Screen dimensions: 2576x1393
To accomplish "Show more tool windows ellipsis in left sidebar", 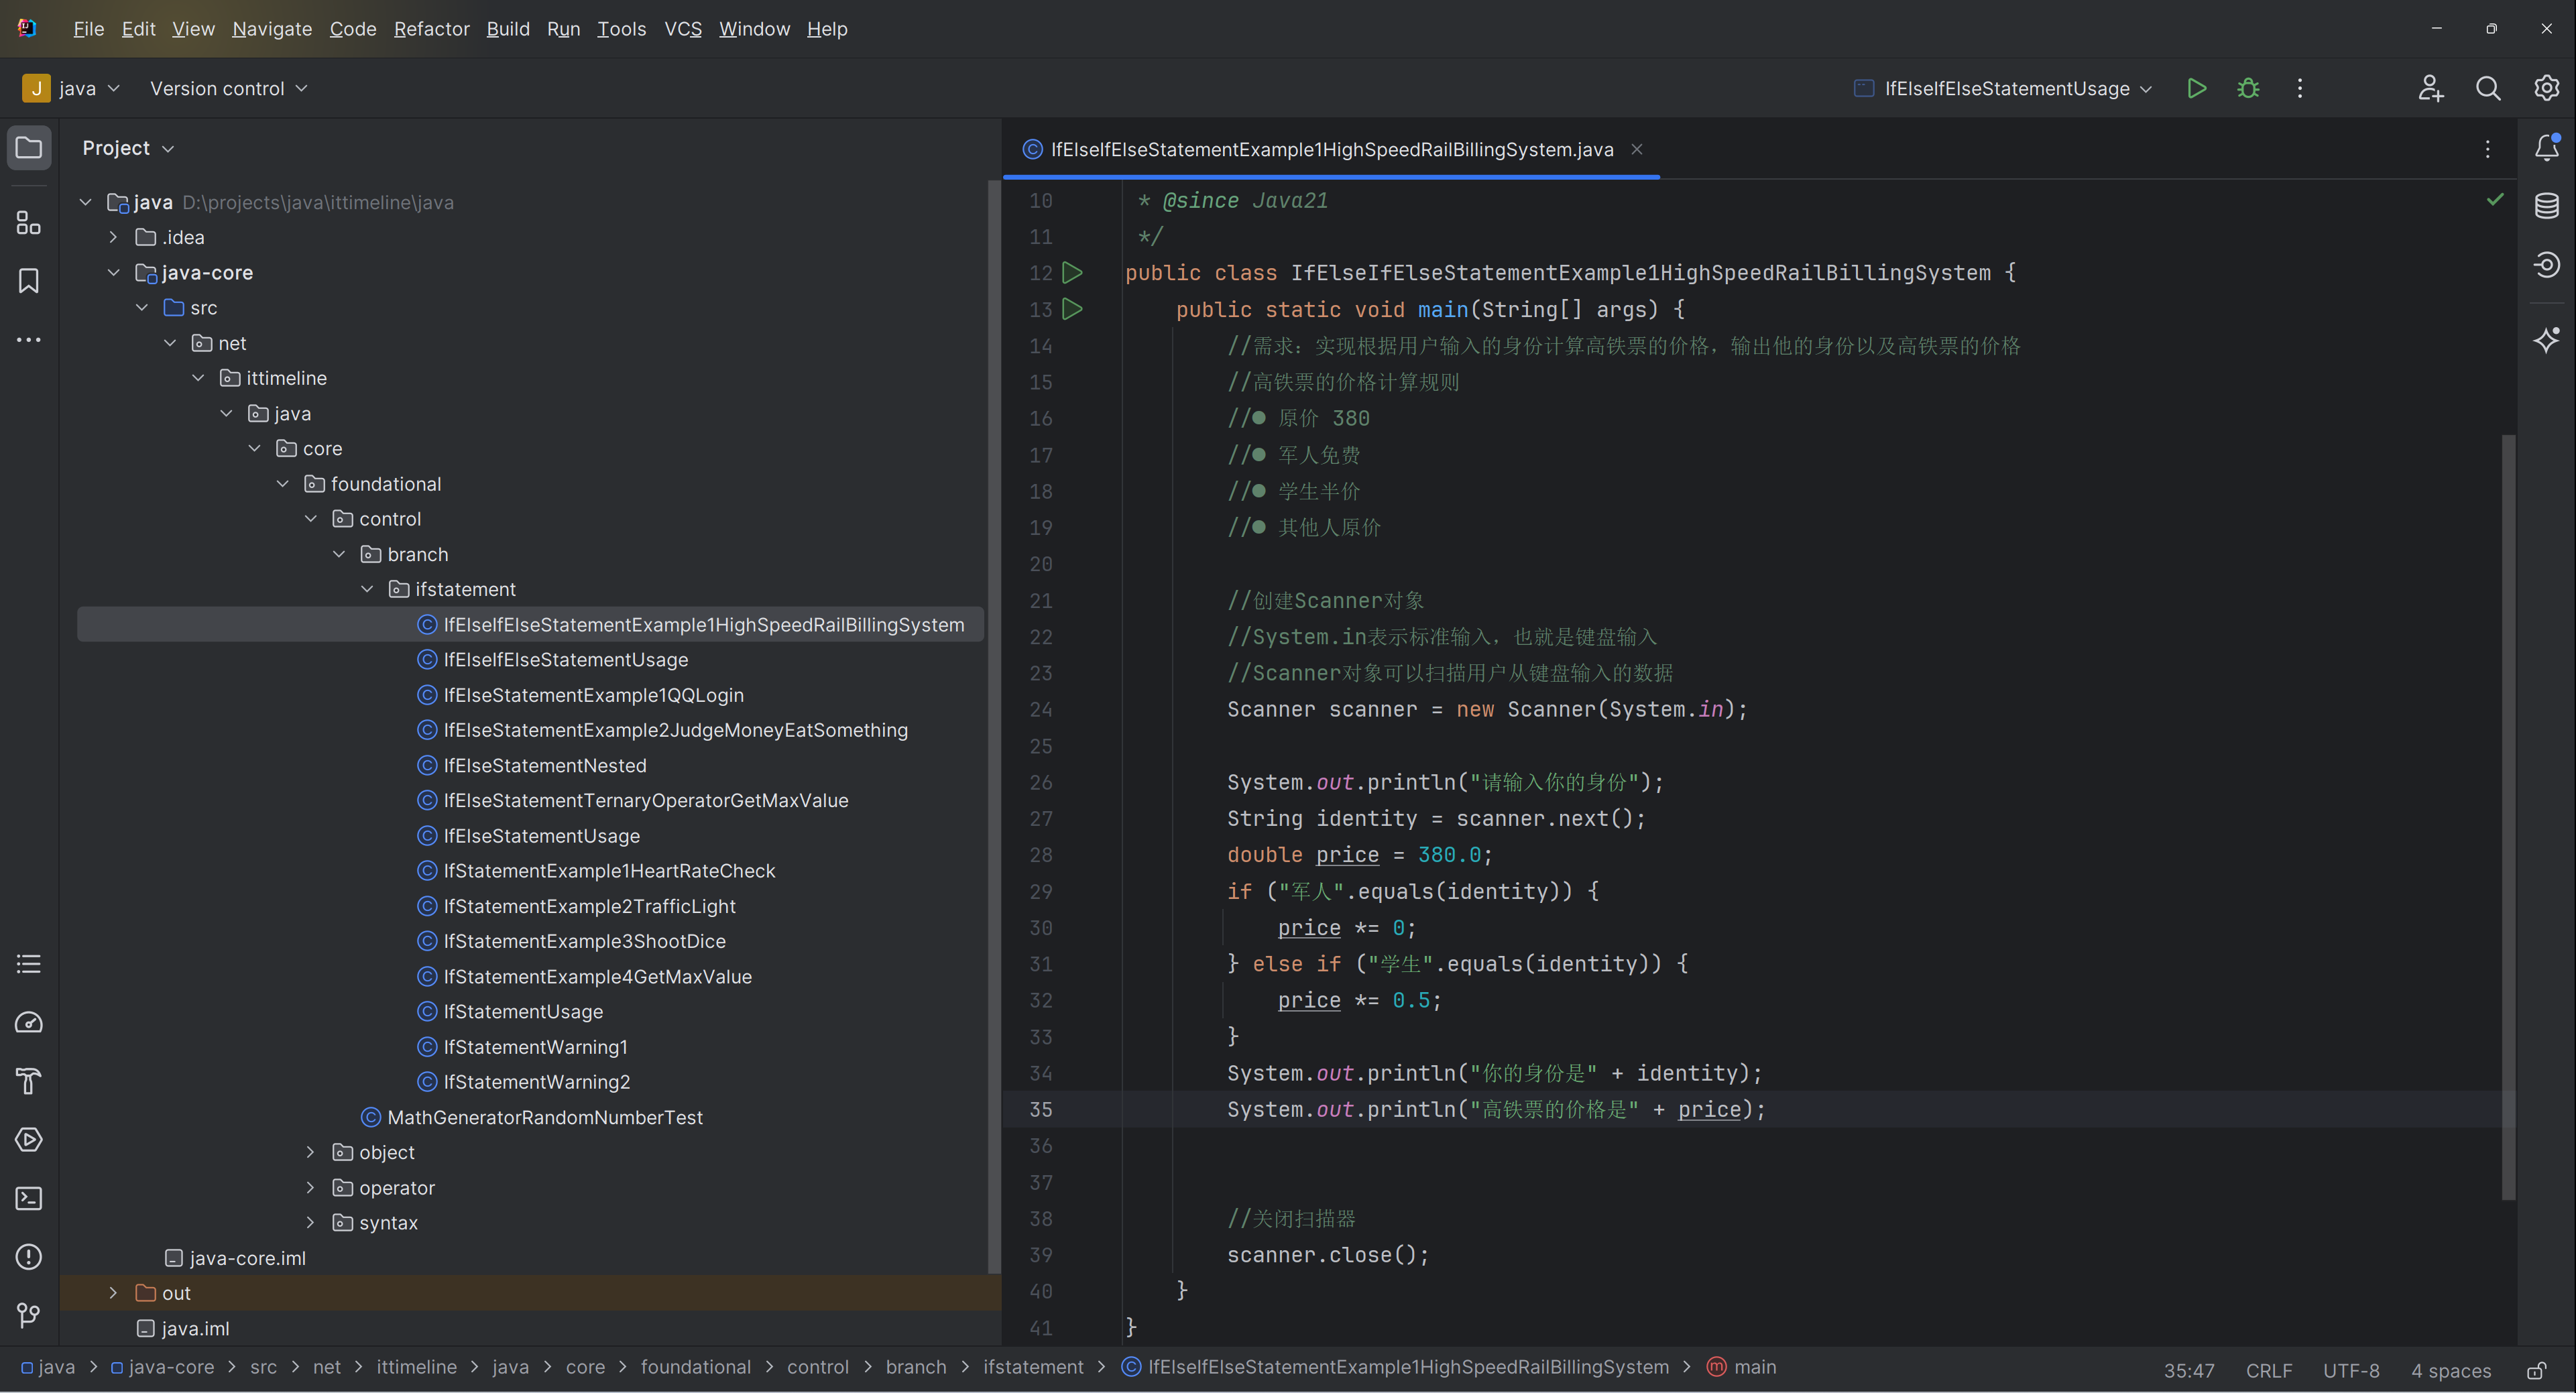I will [x=29, y=340].
